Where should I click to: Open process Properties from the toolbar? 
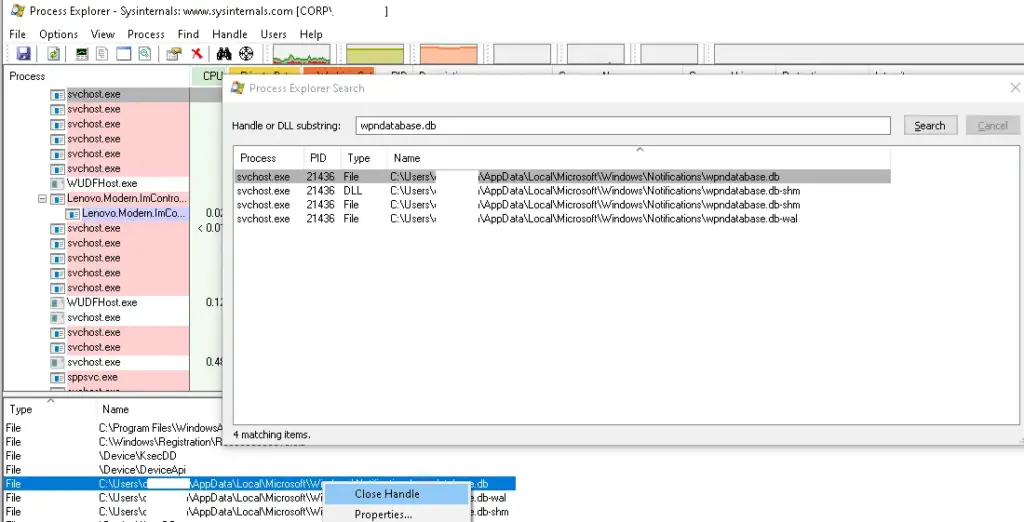(x=174, y=54)
